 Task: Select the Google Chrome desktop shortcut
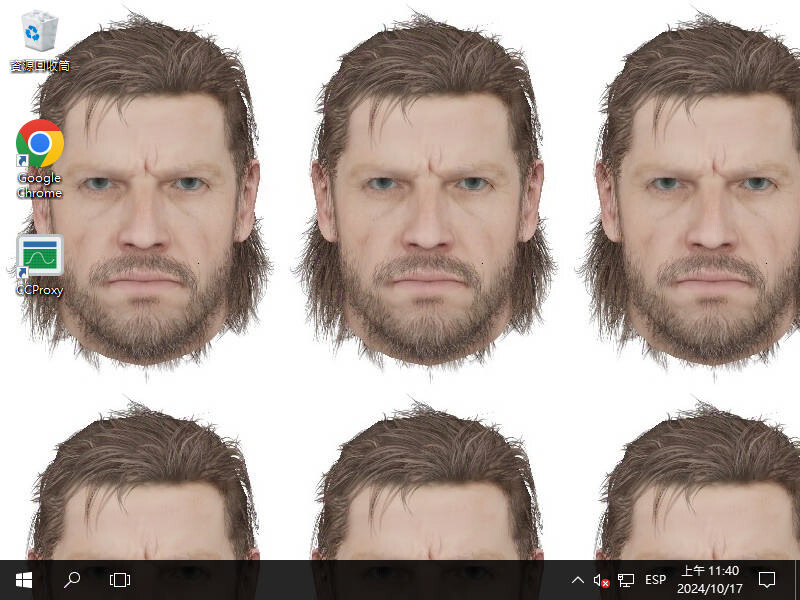pos(40,159)
